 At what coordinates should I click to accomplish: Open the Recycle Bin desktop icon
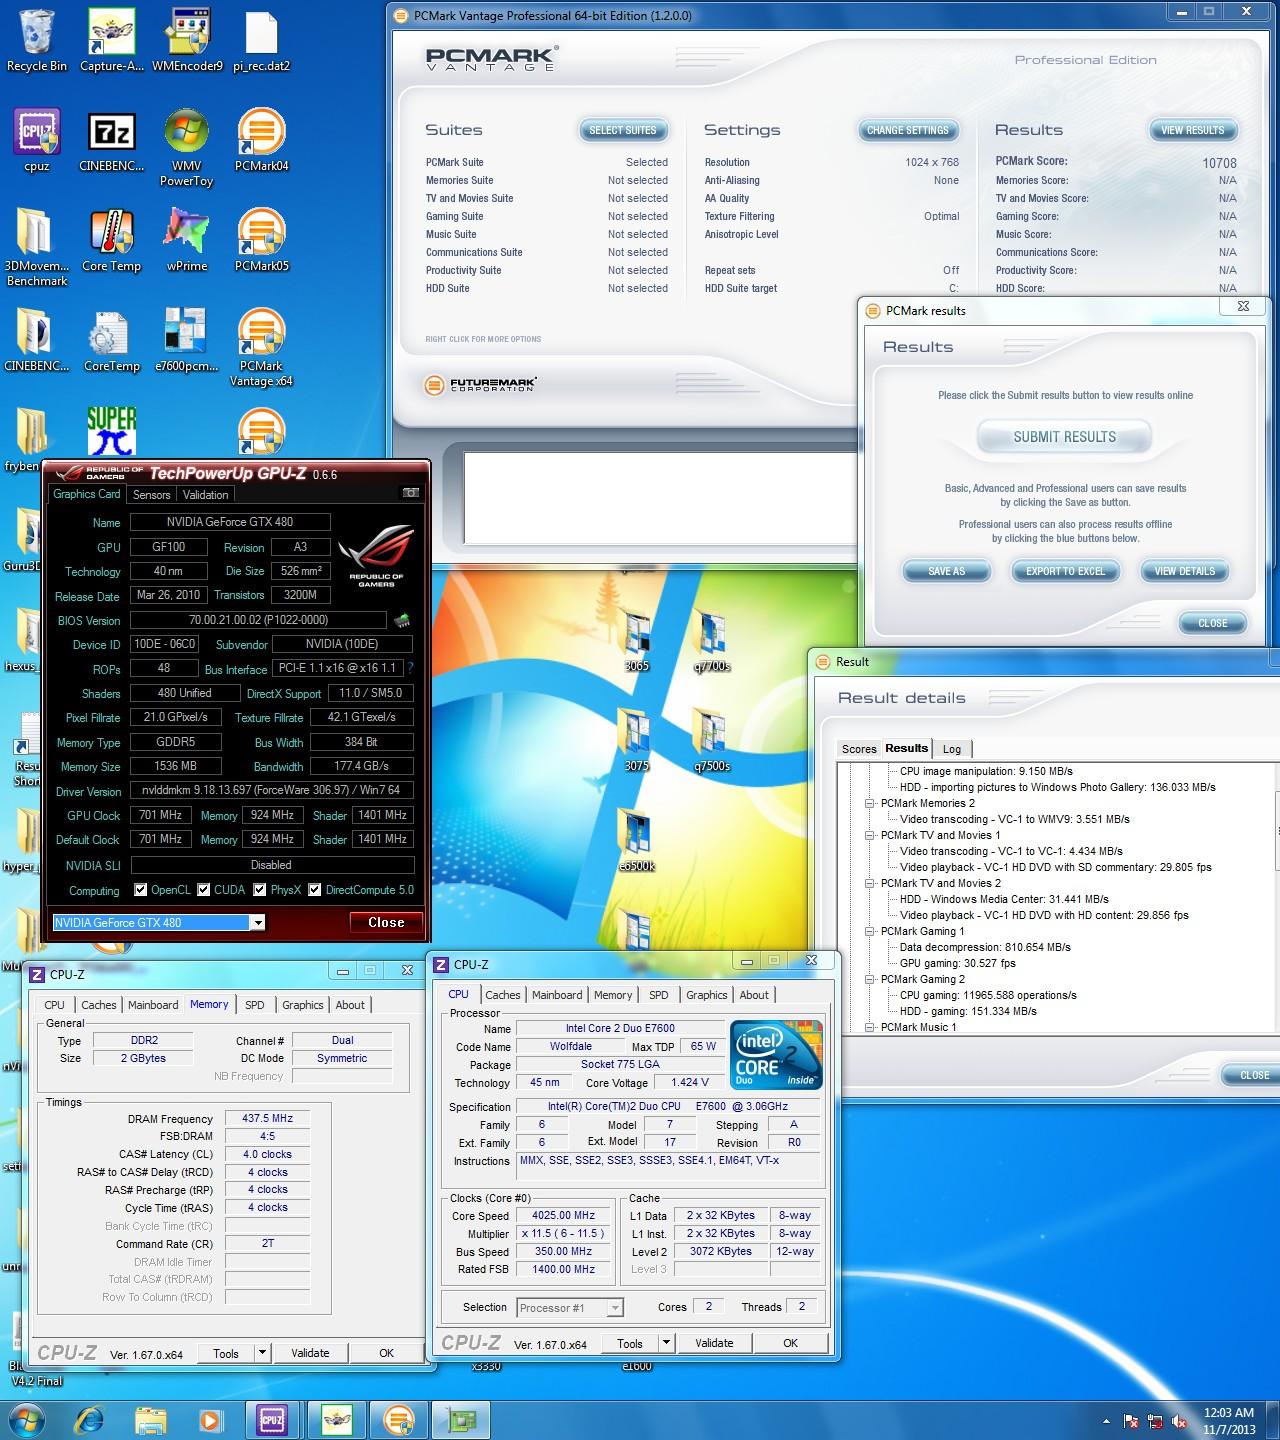click(x=36, y=41)
